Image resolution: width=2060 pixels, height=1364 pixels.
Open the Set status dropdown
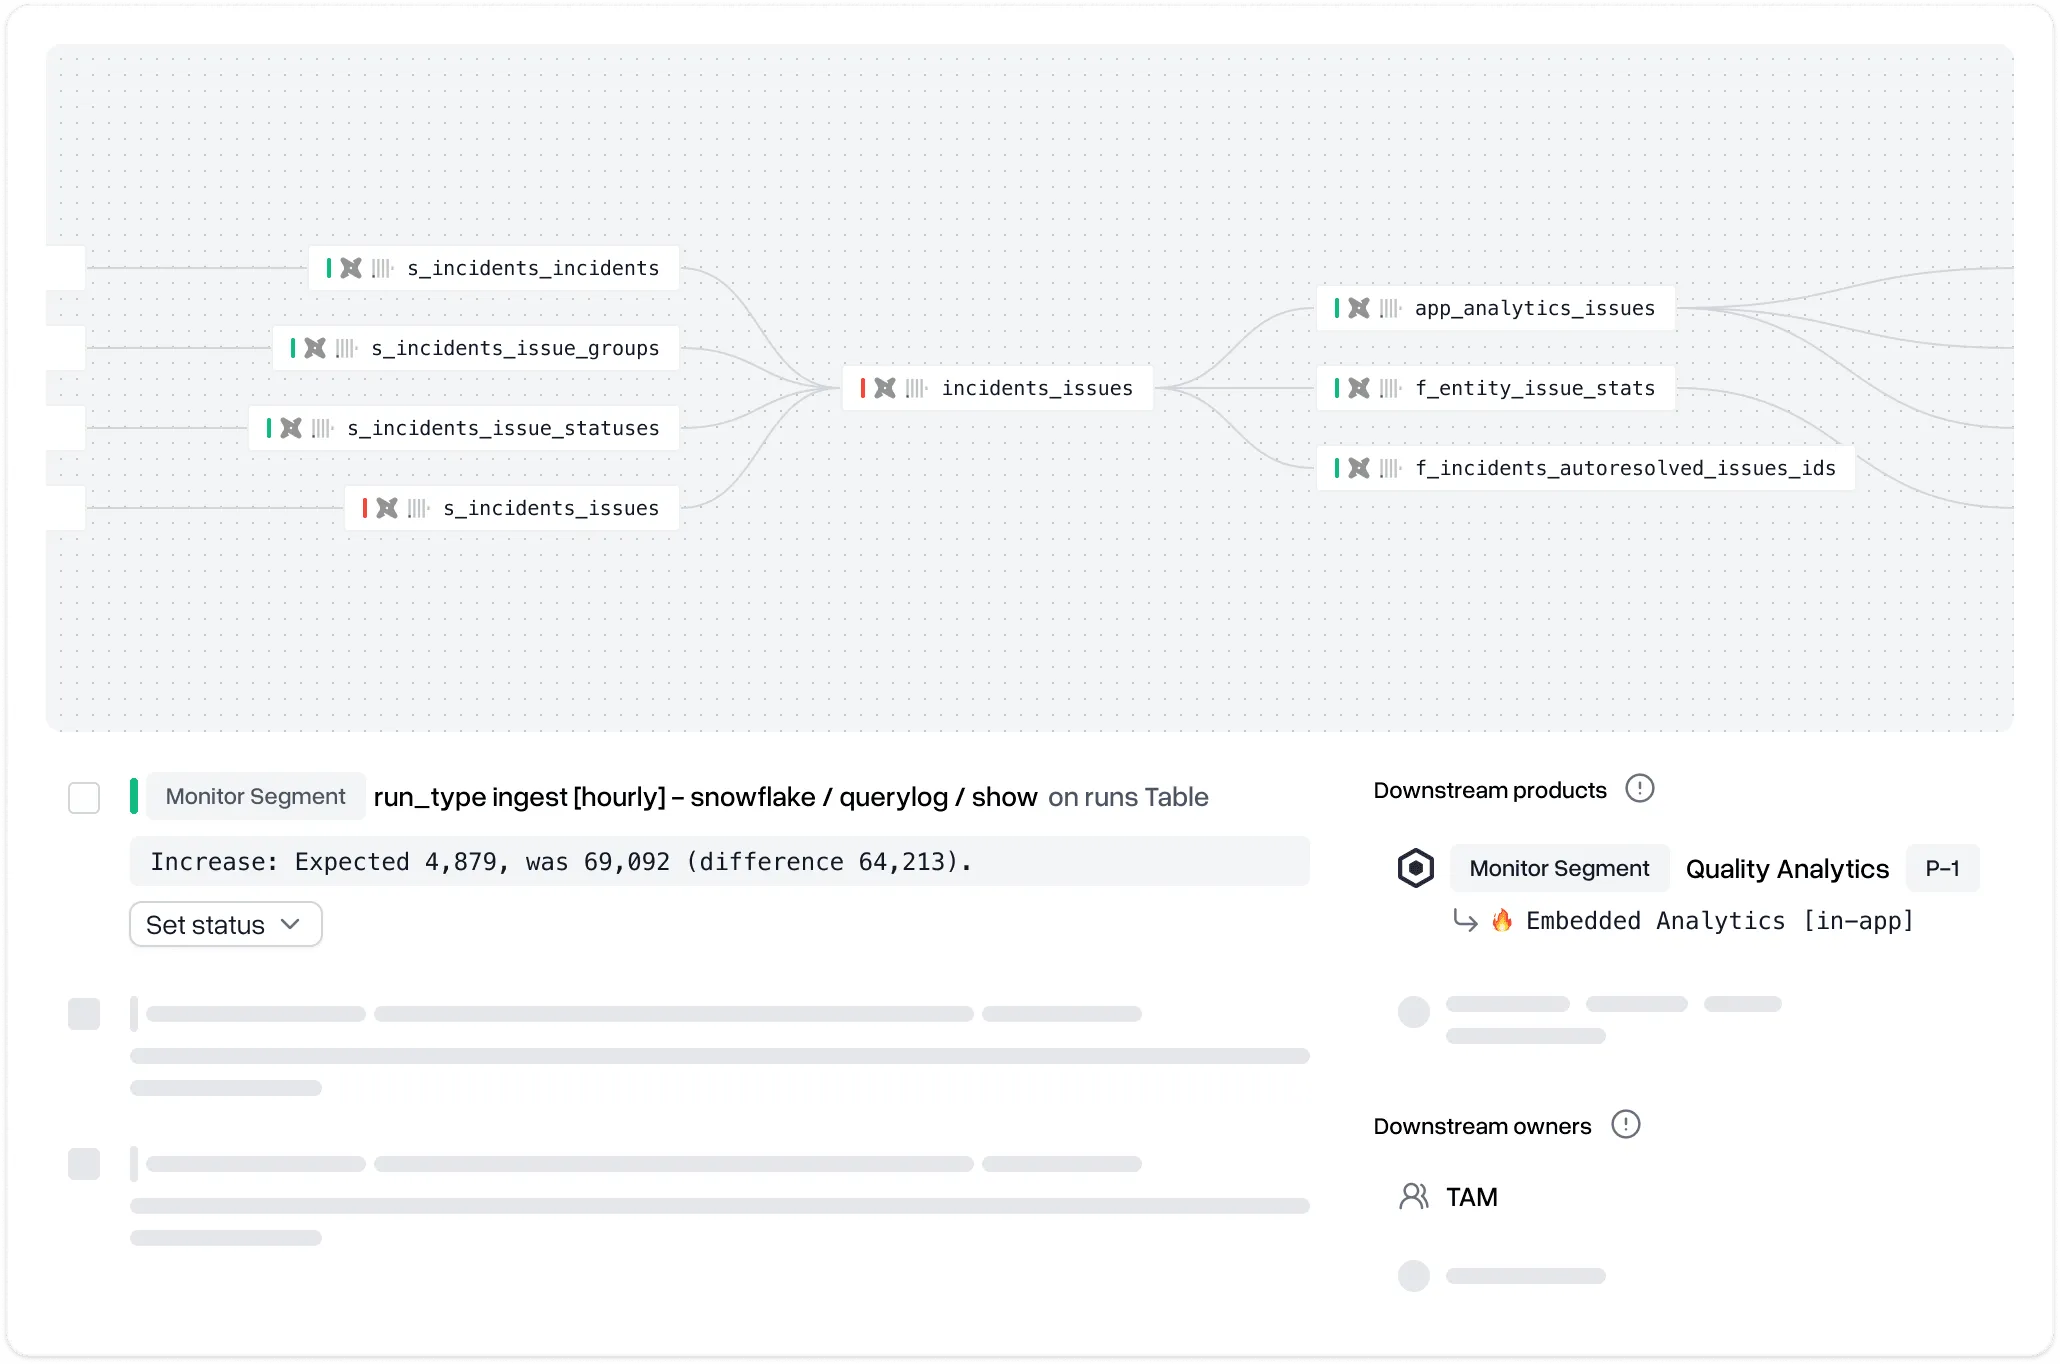coord(225,925)
